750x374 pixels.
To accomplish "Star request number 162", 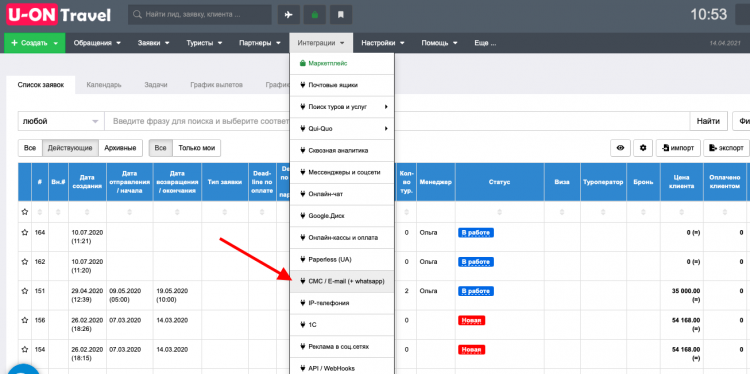I will click(x=25, y=262).
